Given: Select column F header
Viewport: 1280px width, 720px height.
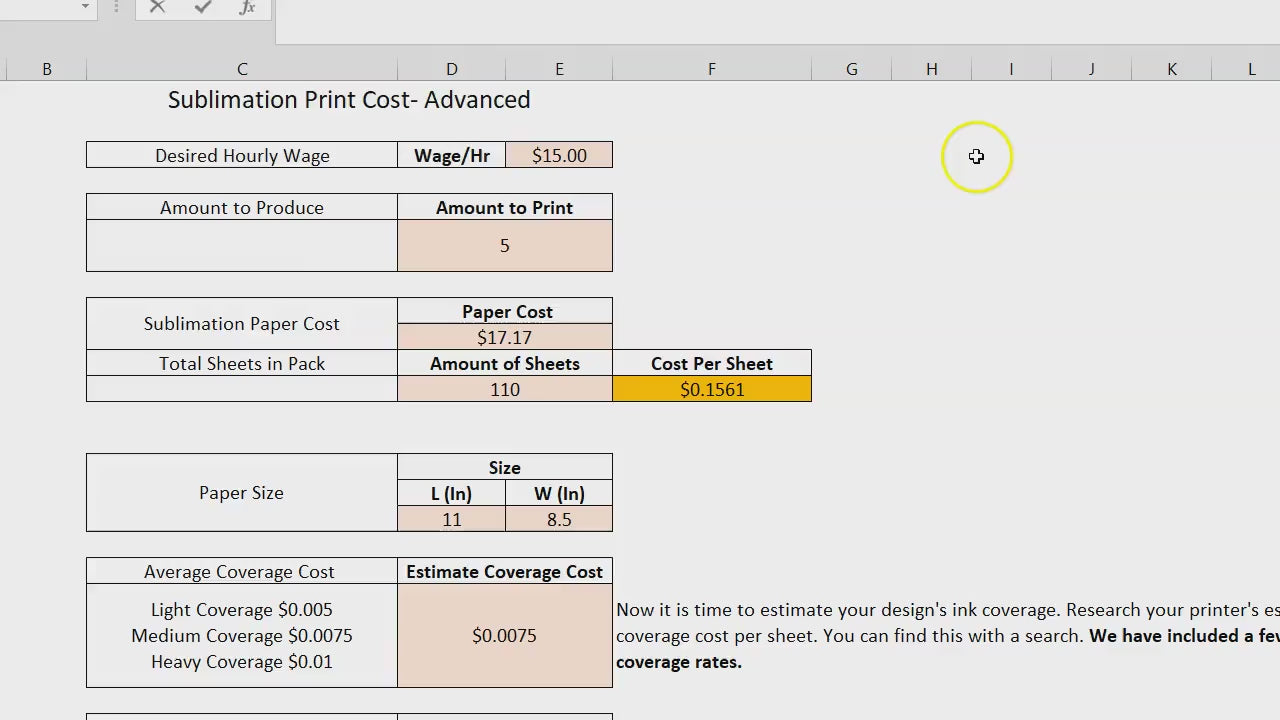Looking at the screenshot, I should click(x=712, y=69).
